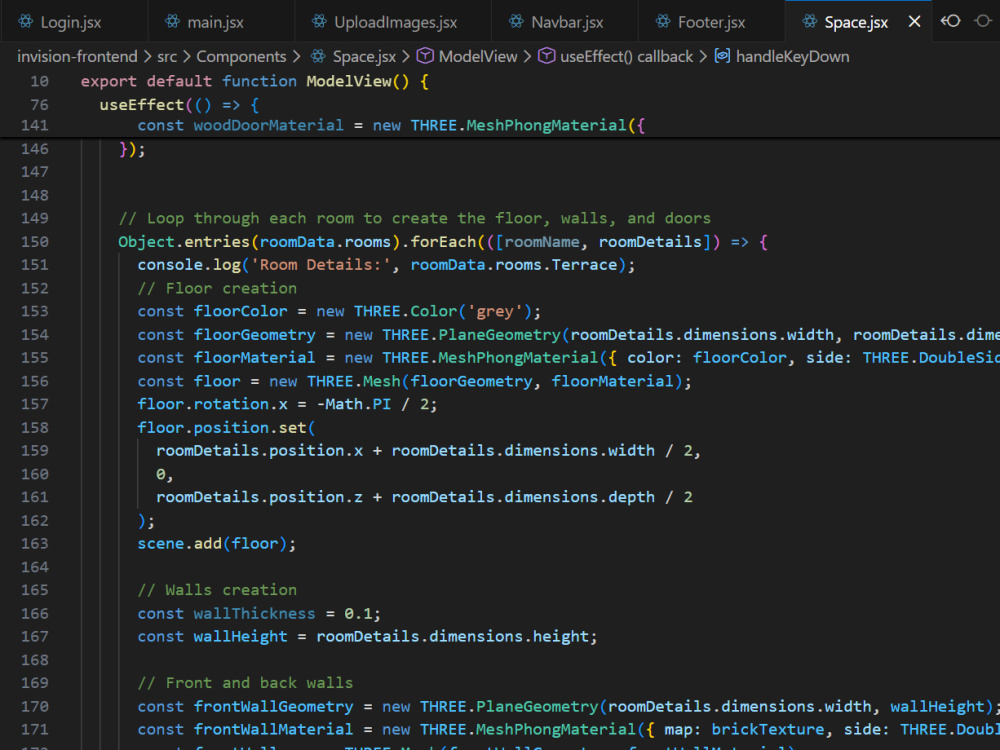Click the '// Floor creation' comment
This screenshot has width=1000, height=750.
[217, 288]
